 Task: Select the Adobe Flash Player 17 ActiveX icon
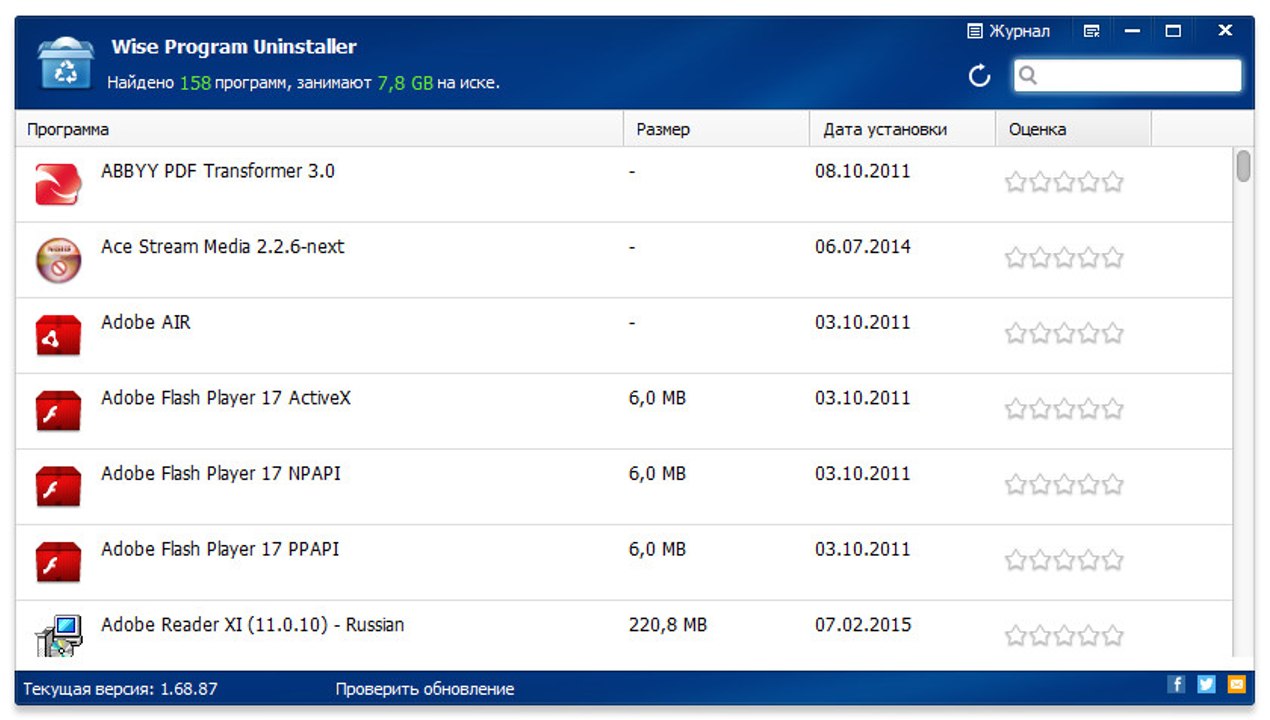[x=58, y=411]
